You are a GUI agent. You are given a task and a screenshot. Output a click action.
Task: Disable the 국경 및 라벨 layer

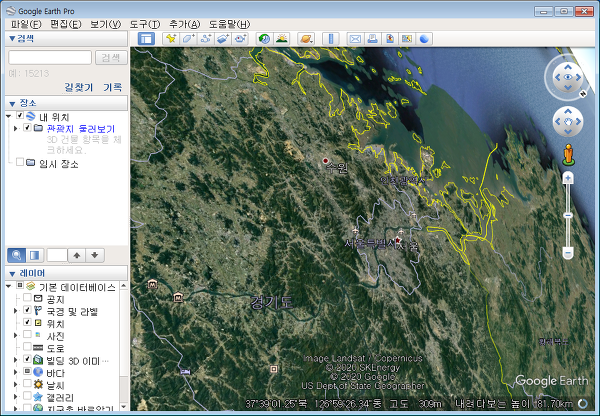point(27,310)
